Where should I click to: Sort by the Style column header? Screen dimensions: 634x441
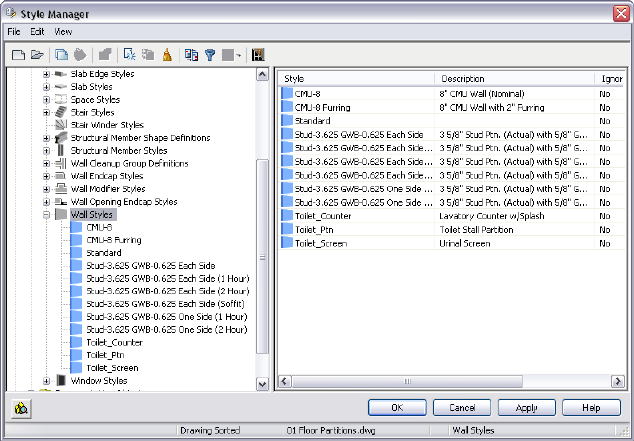[356, 79]
